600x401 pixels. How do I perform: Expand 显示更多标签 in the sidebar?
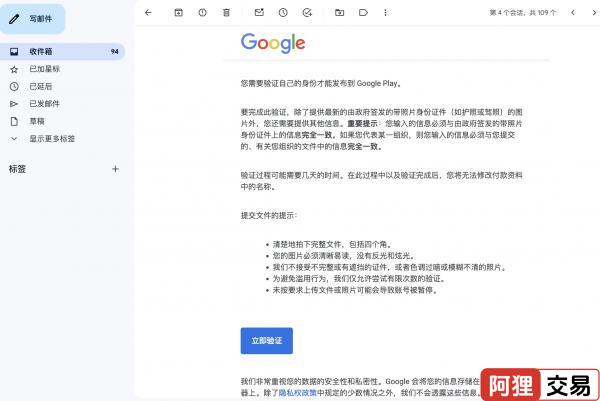[x=52, y=139]
